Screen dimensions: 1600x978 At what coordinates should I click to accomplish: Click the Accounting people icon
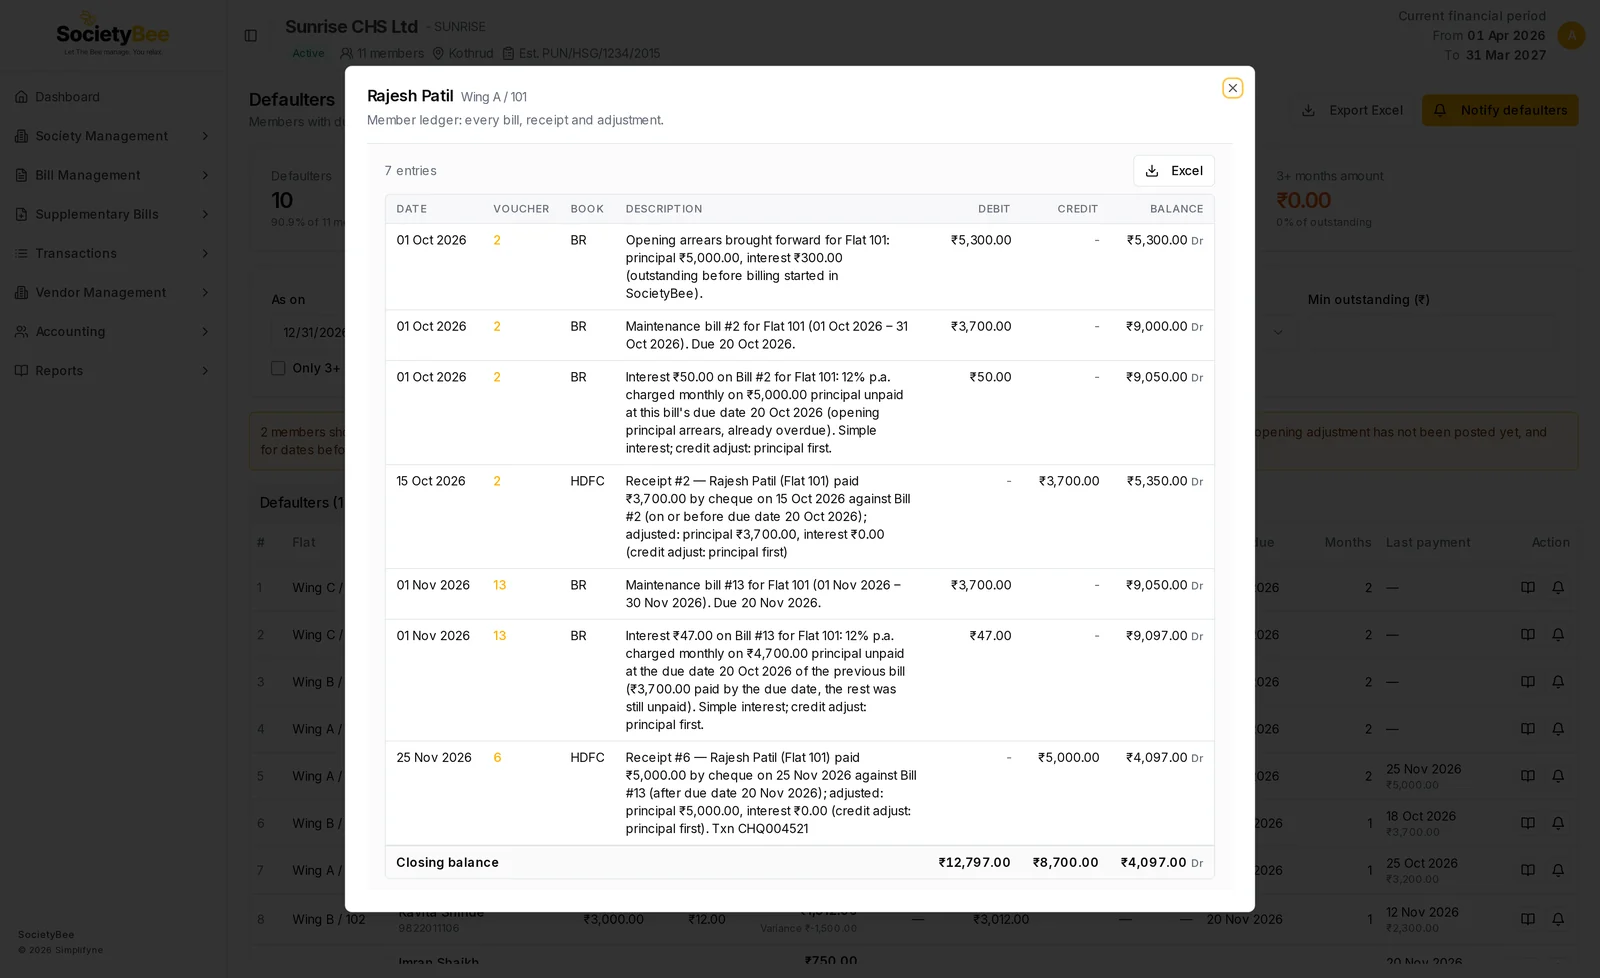click(21, 331)
